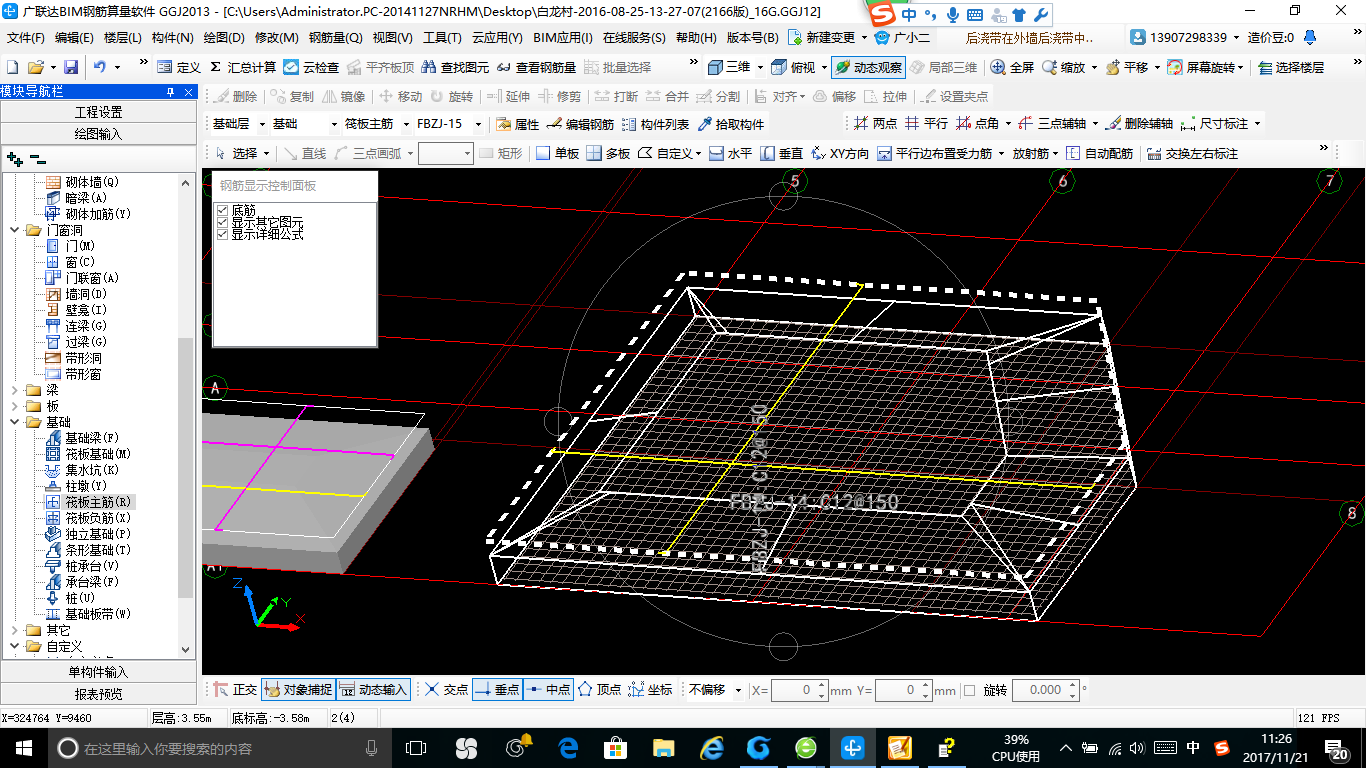The height and width of the screenshot is (768, 1366).
Task: Run 汇总计算 summary calculation
Action: pyautogui.click(x=243, y=67)
